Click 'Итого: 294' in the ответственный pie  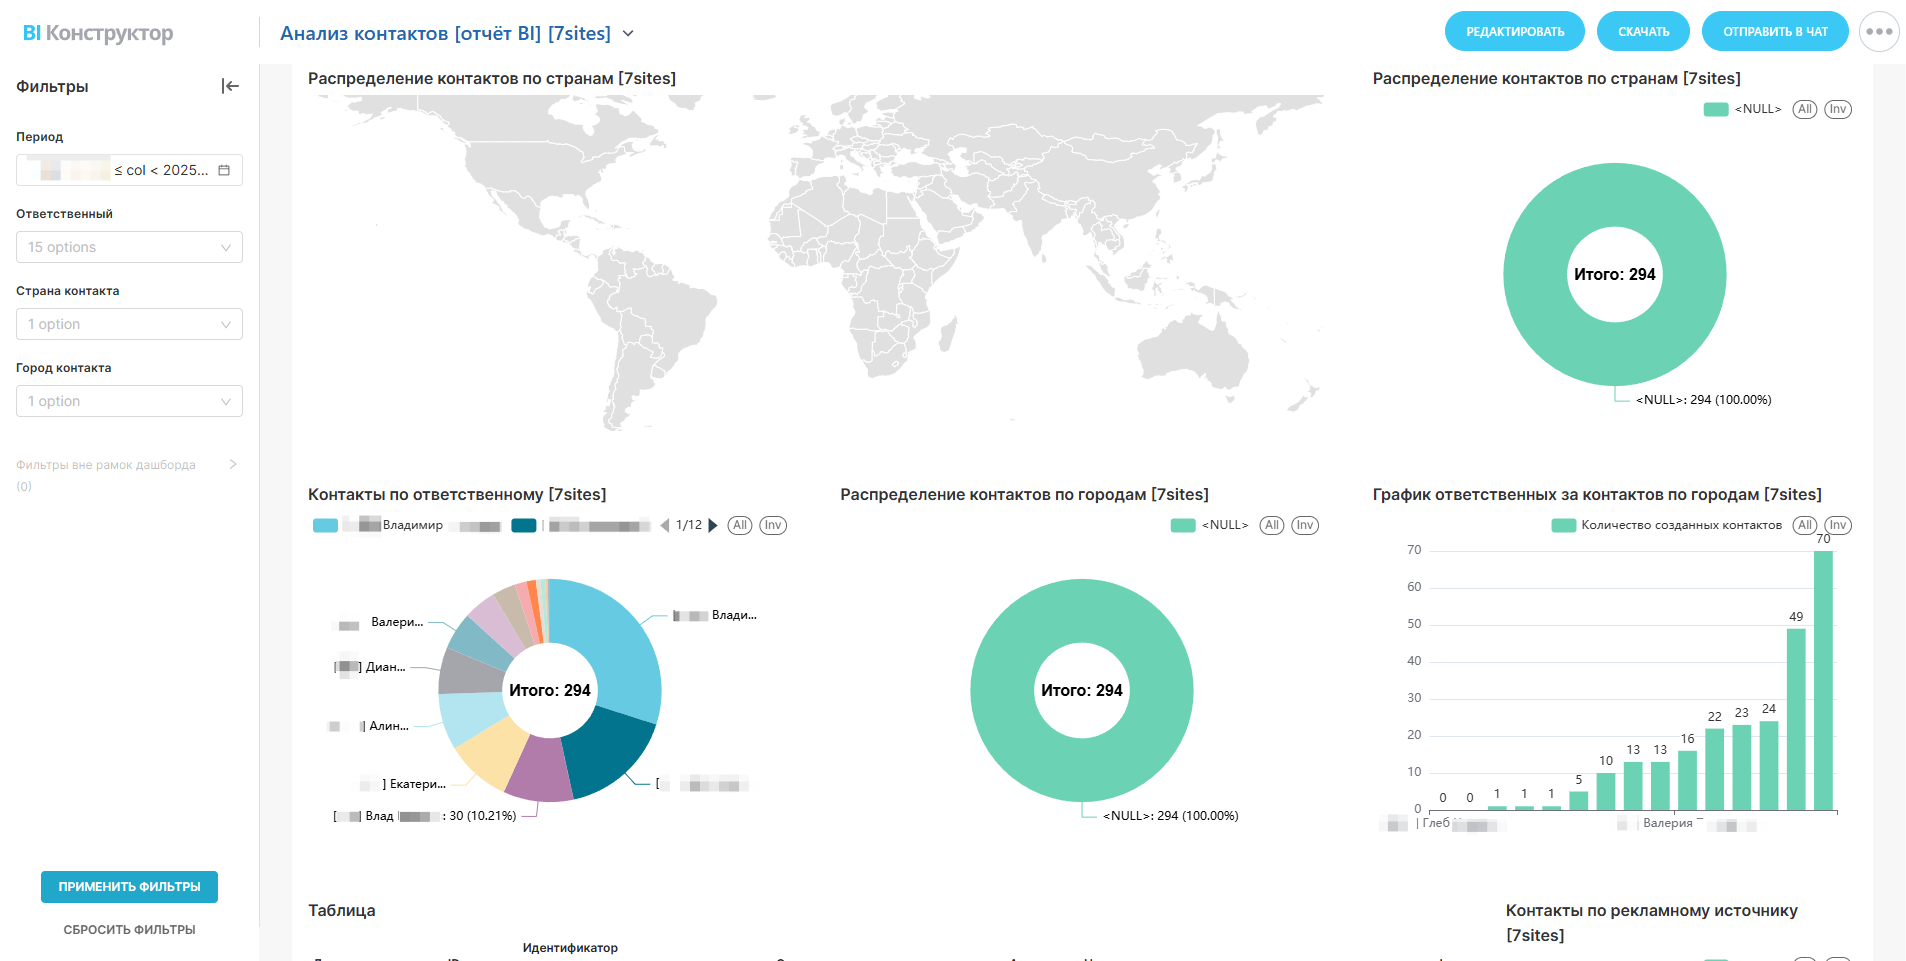click(x=550, y=690)
